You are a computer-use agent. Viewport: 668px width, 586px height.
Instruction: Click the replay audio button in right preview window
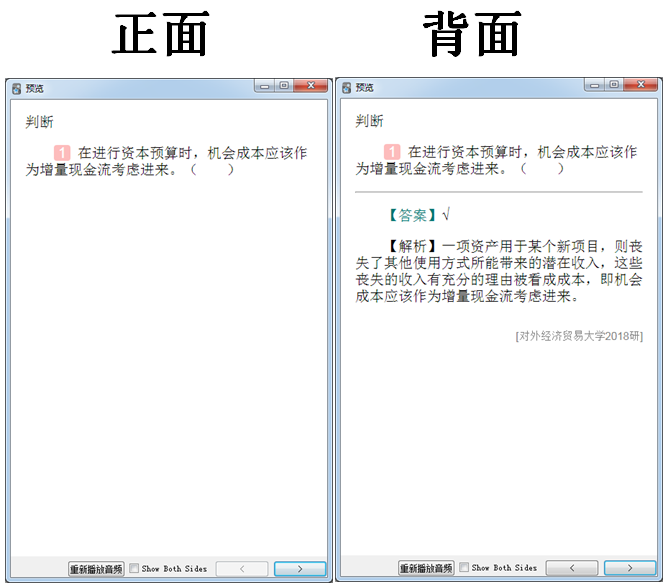426,568
